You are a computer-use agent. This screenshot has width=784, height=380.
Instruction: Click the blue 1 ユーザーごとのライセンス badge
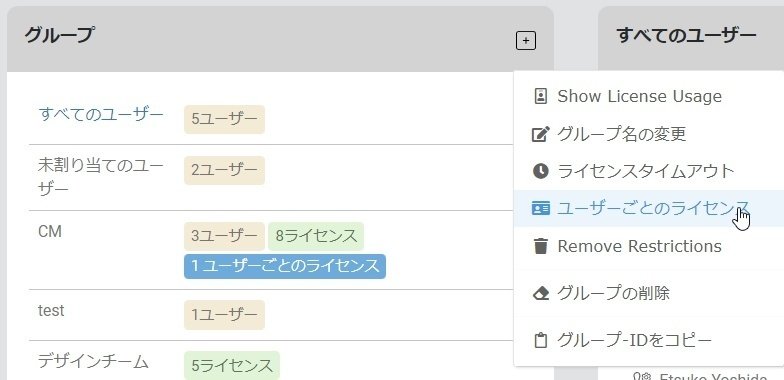coord(285,266)
